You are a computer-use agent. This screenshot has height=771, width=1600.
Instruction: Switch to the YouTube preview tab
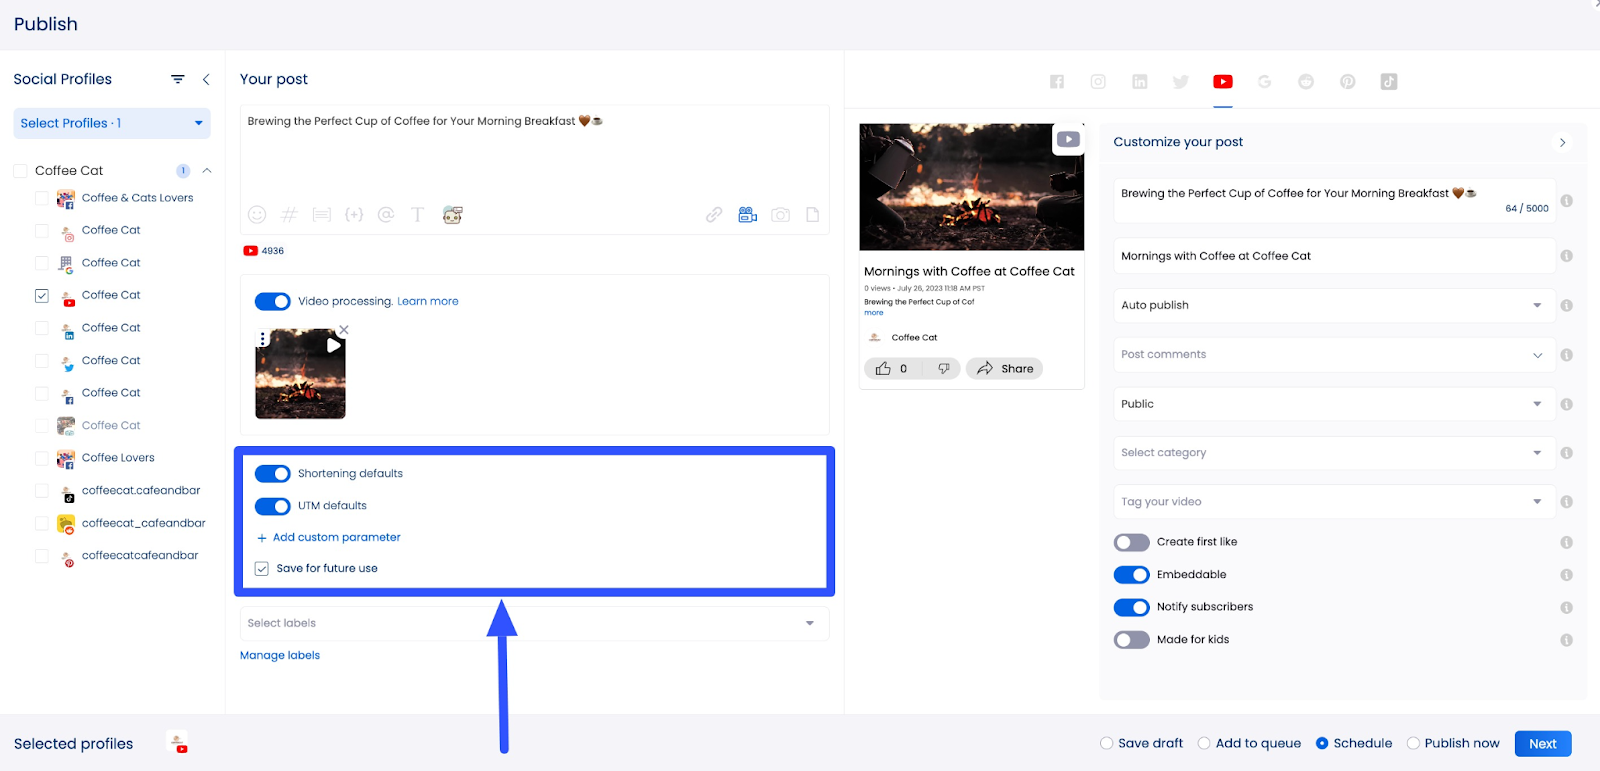(1222, 82)
